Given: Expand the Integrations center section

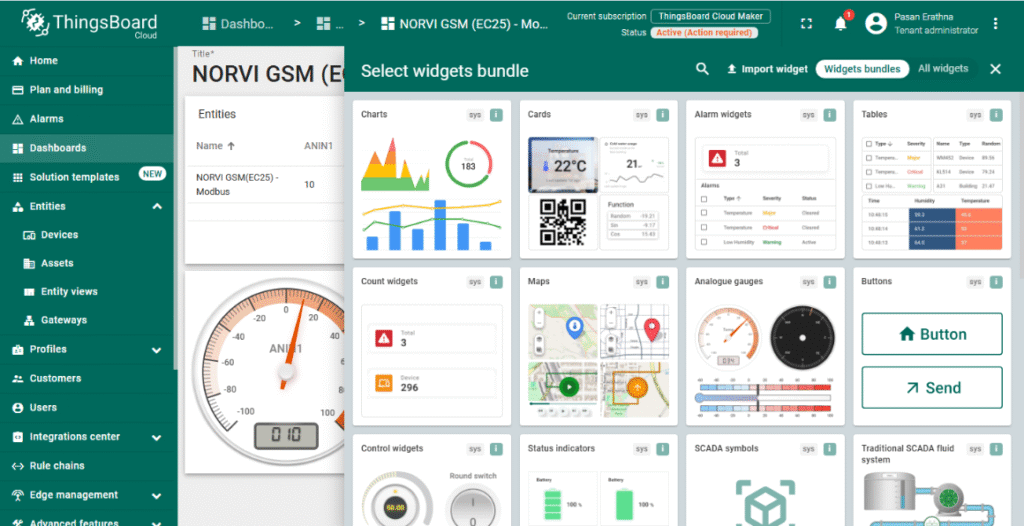Looking at the screenshot, I should click(x=157, y=437).
